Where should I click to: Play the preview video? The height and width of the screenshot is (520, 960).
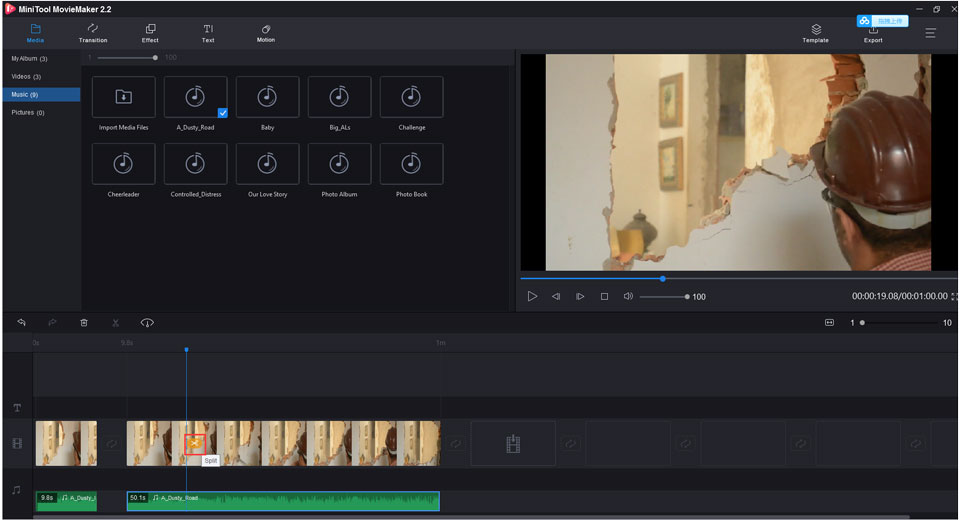coord(532,296)
